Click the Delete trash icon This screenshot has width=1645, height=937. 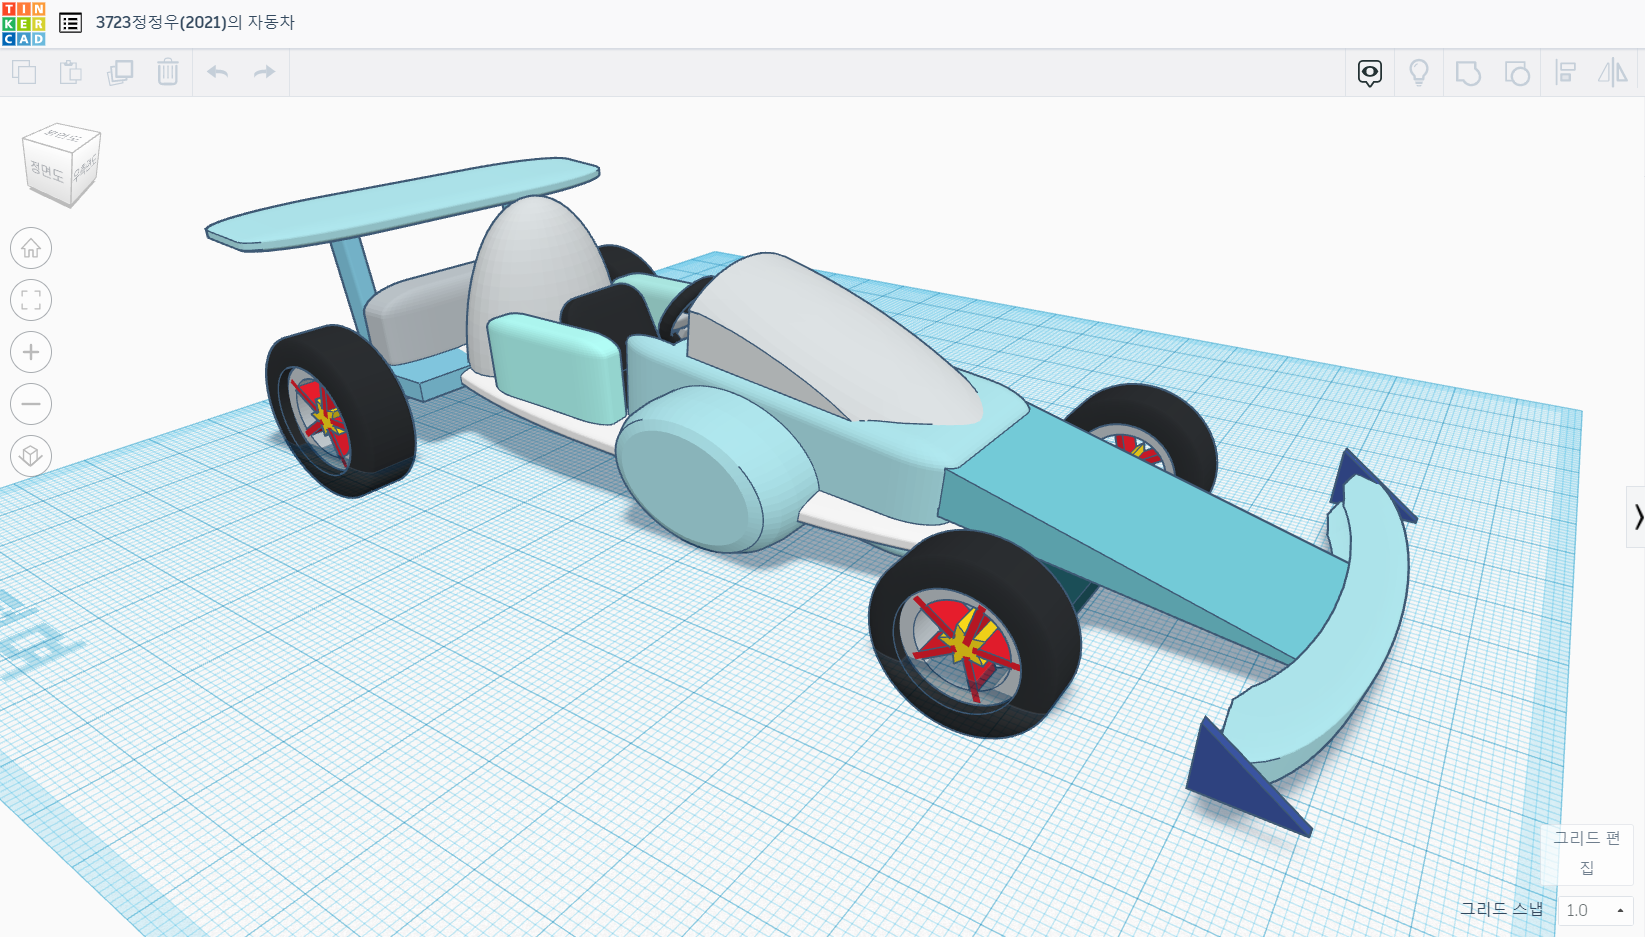(x=168, y=72)
